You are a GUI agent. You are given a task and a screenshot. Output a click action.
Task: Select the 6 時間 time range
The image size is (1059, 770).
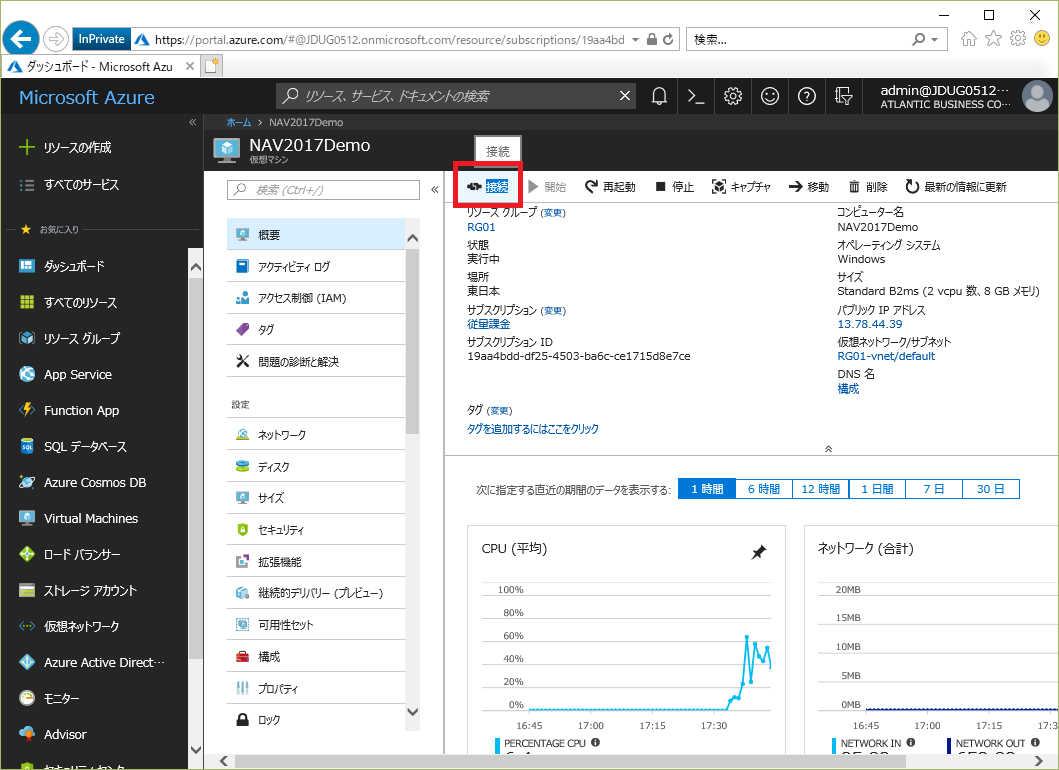pyautogui.click(x=764, y=488)
